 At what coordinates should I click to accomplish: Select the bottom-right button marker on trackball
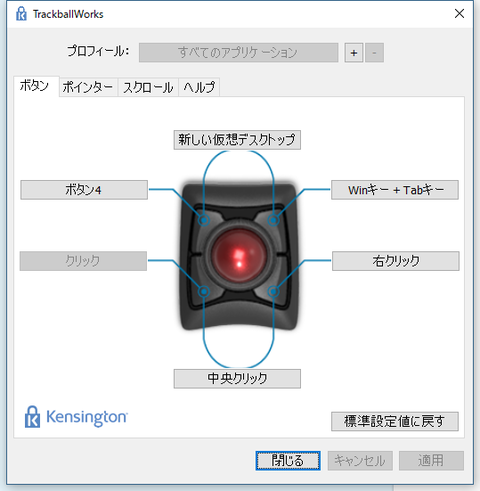[x=273, y=291]
